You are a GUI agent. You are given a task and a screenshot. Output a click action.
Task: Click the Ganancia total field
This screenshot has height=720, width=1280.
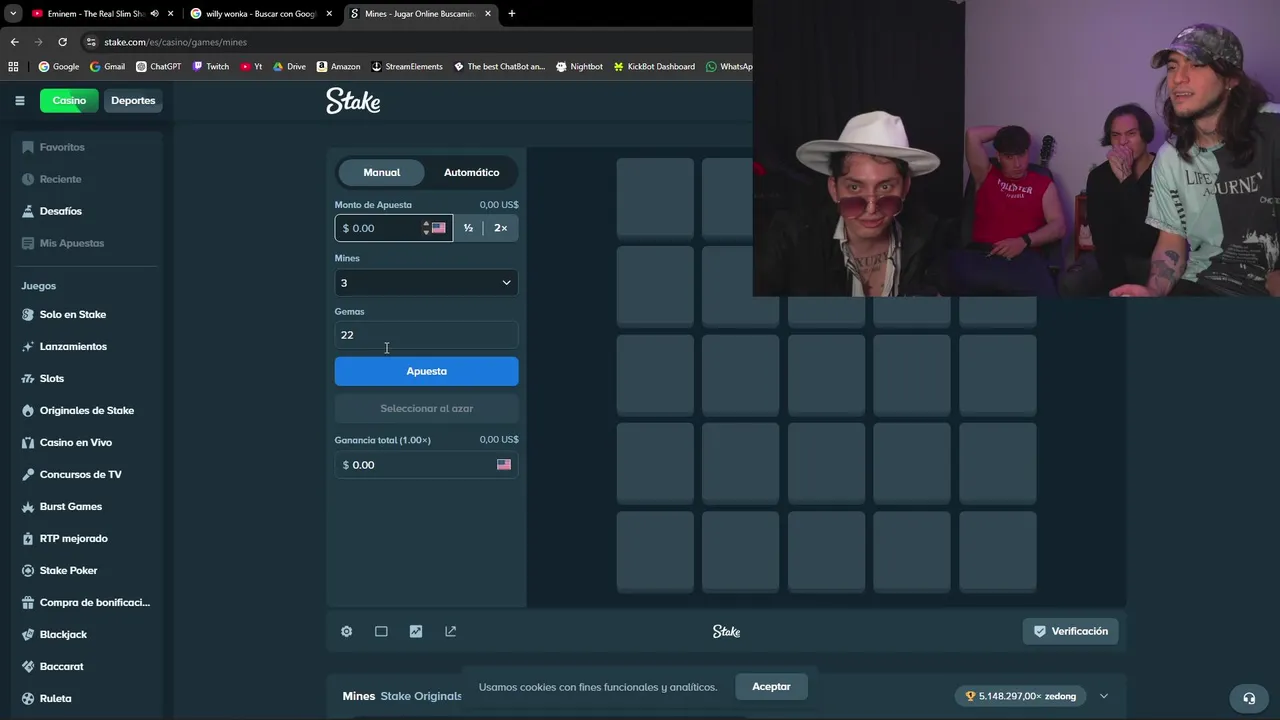click(x=426, y=465)
